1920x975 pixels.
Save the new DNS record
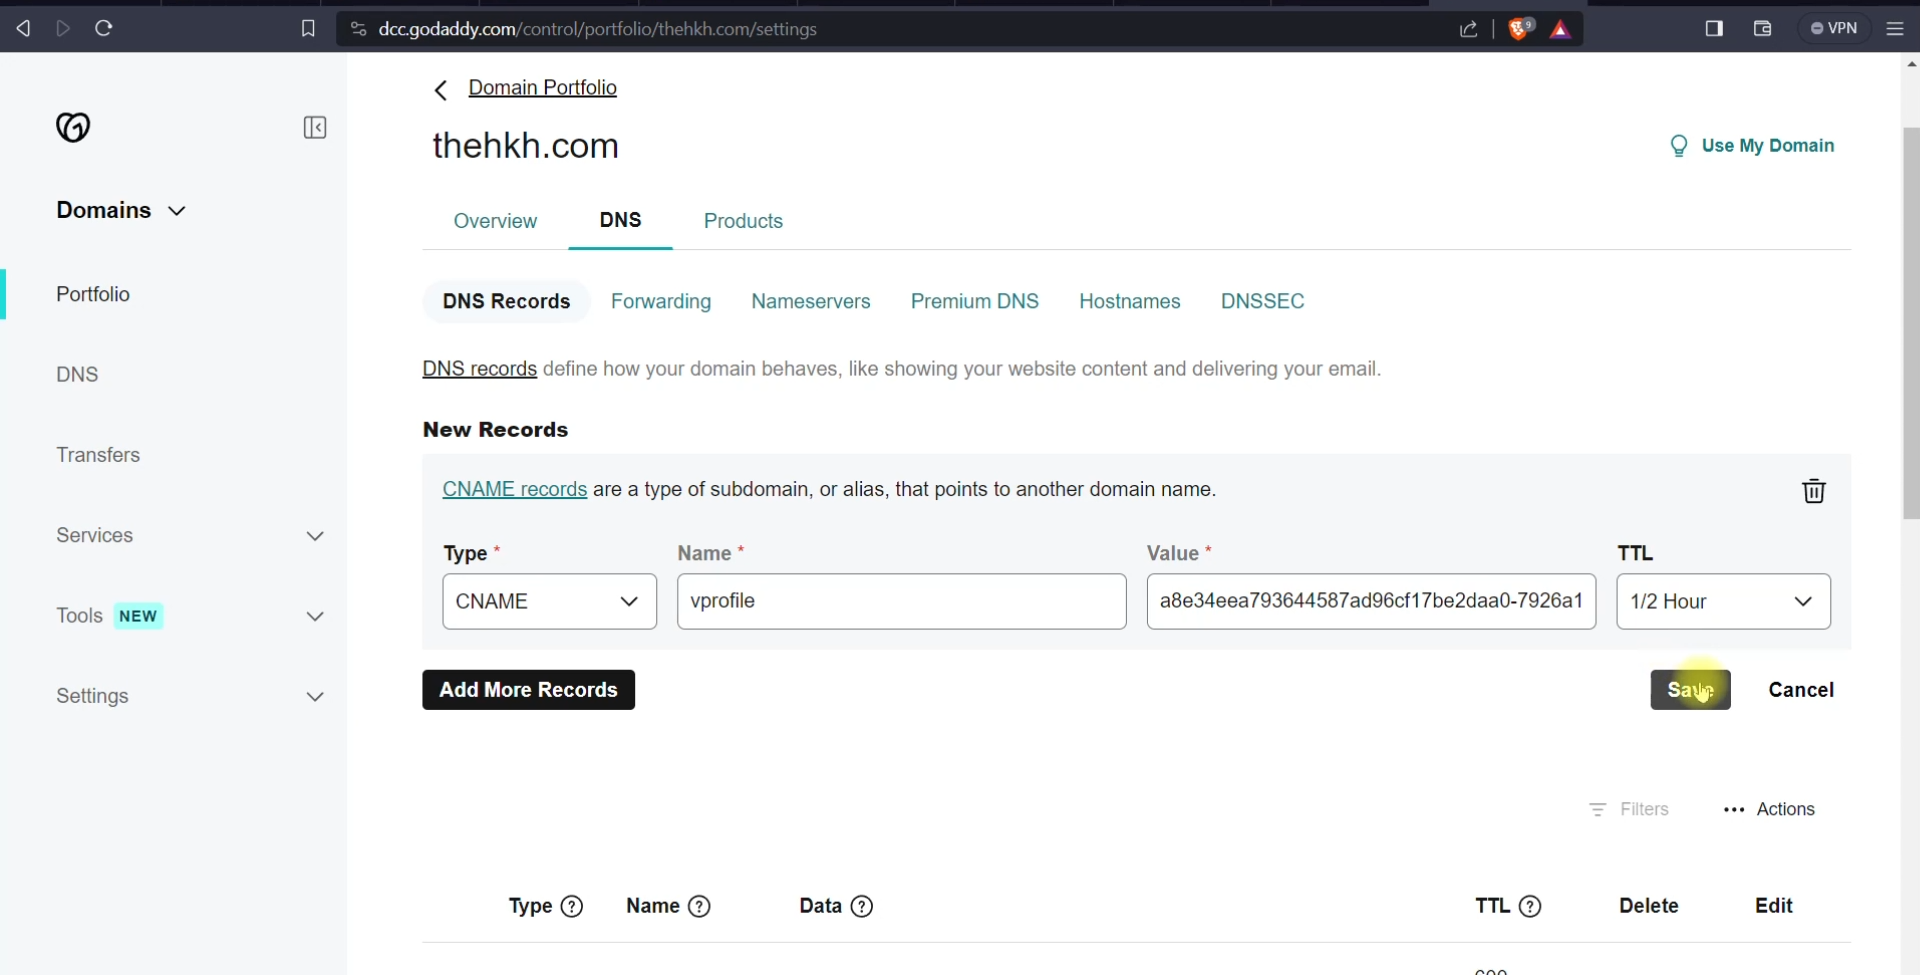[x=1690, y=690]
